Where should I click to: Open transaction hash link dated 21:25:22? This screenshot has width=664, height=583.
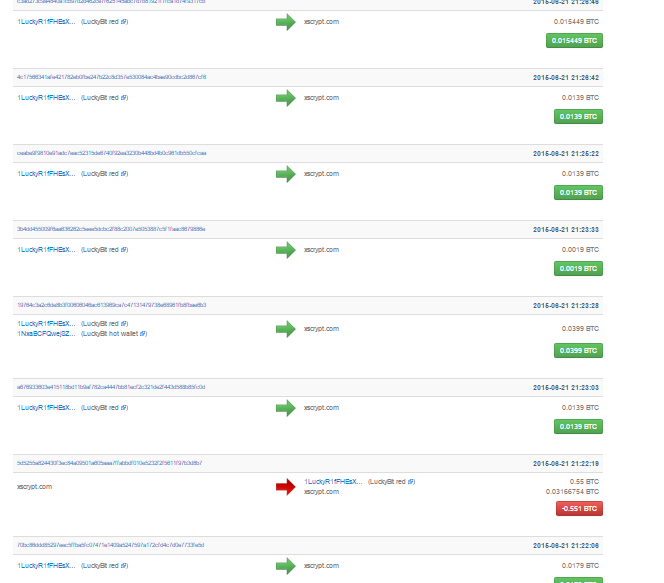pyautogui.click(x=111, y=153)
